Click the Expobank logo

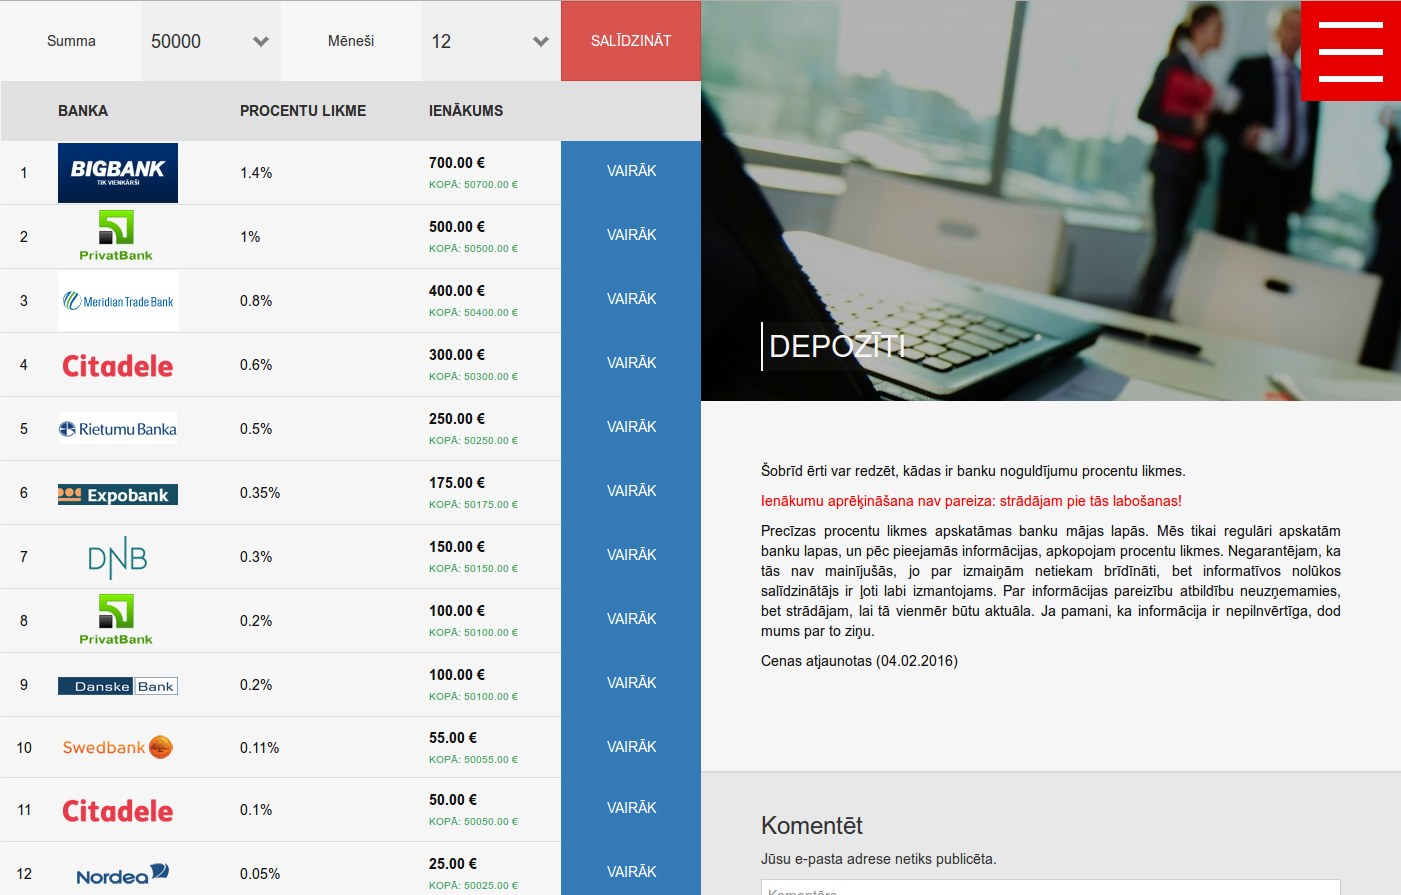point(118,495)
